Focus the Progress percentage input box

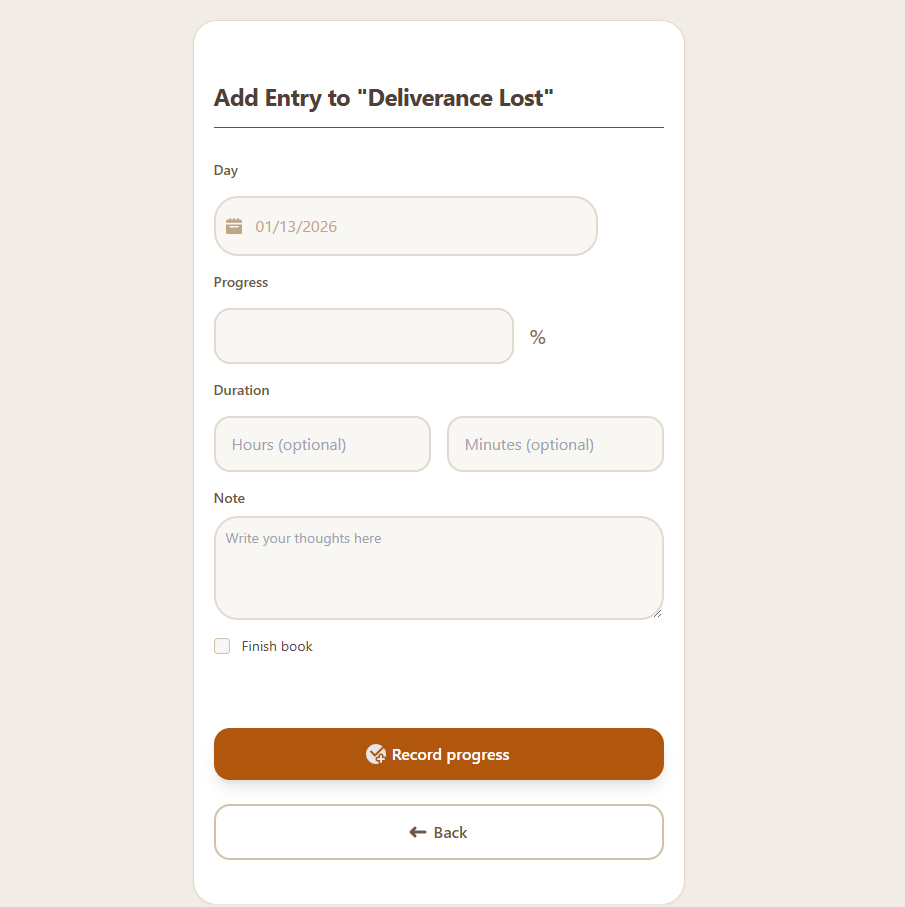[x=364, y=336]
